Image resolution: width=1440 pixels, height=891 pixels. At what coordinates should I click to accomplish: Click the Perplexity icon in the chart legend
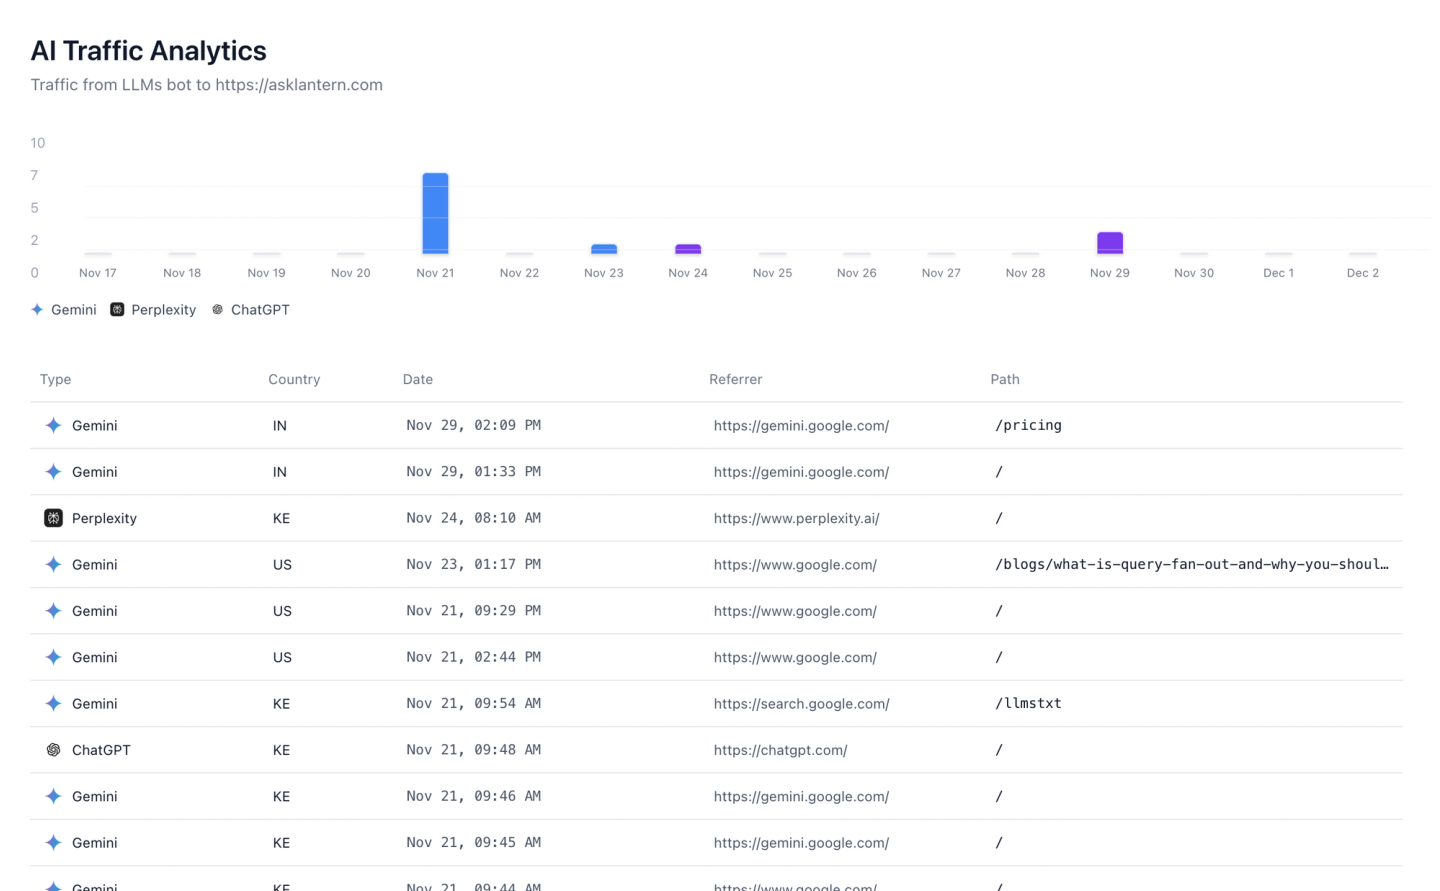pos(117,310)
